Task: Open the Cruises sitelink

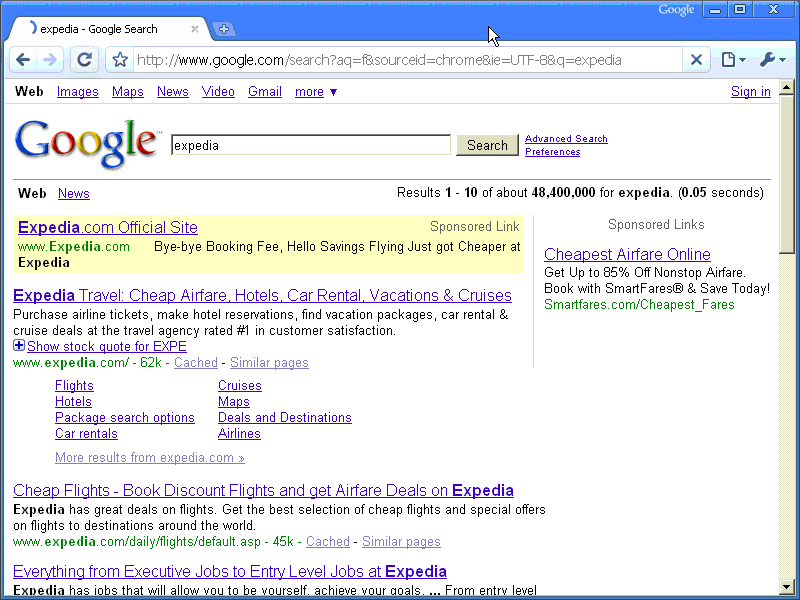Action: pyautogui.click(x=240, y=386)
